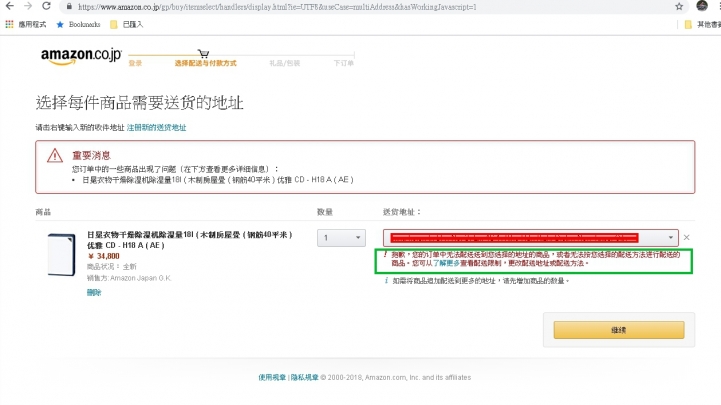Open the privacy notice footer link
This screenshot has width=721, height=405.
304,377
